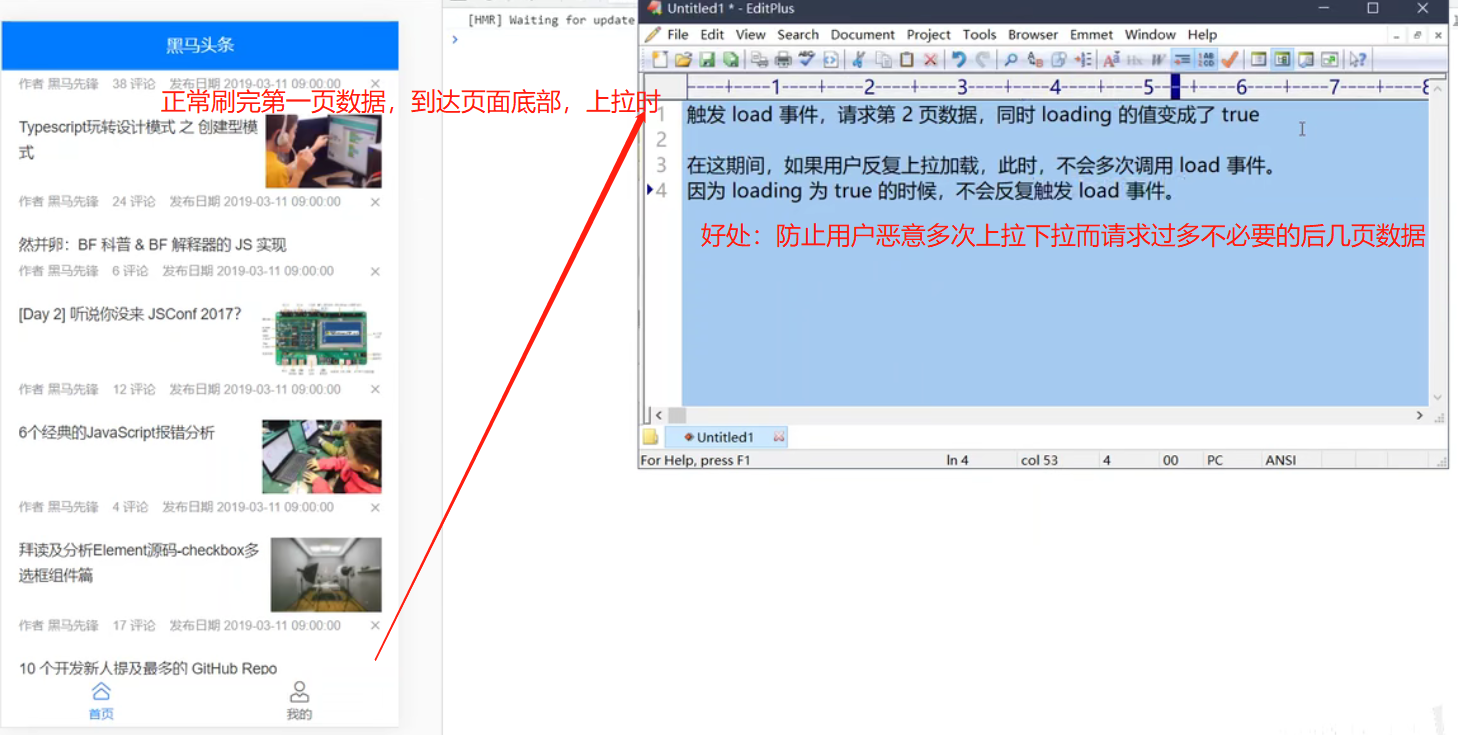Save the document with the floppy icon
The height and width of the screenshot is (735, 1458).
click(x=707, y=60)
